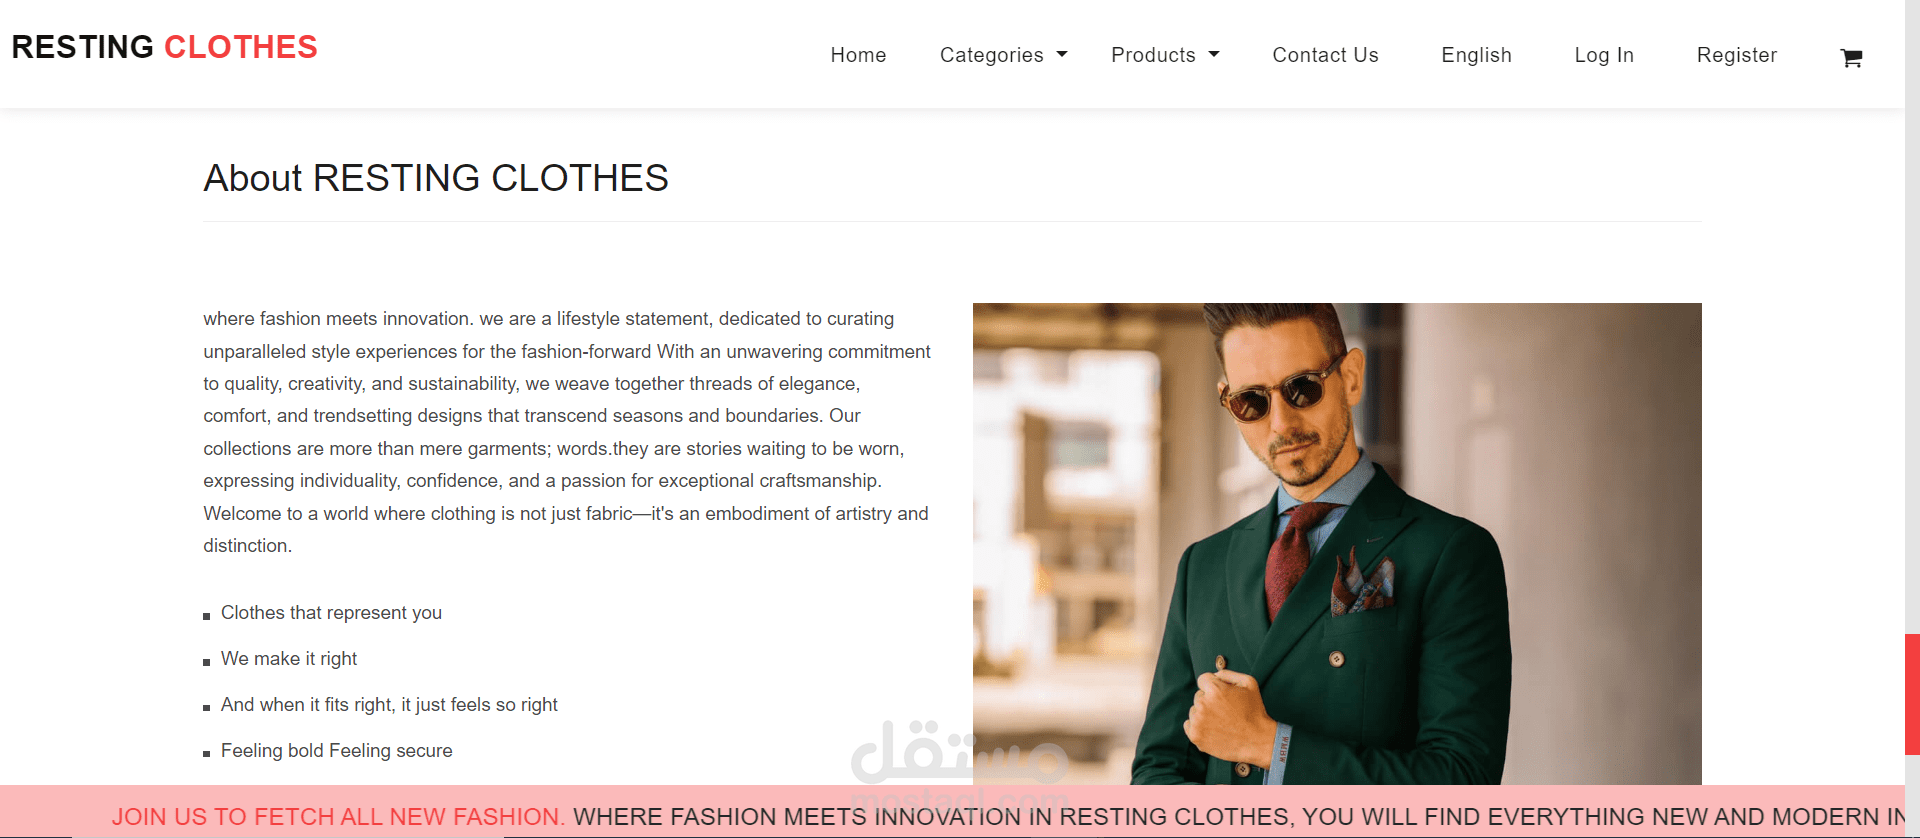Click the JOIN US TO FETCH banner text

coord(338,816)
